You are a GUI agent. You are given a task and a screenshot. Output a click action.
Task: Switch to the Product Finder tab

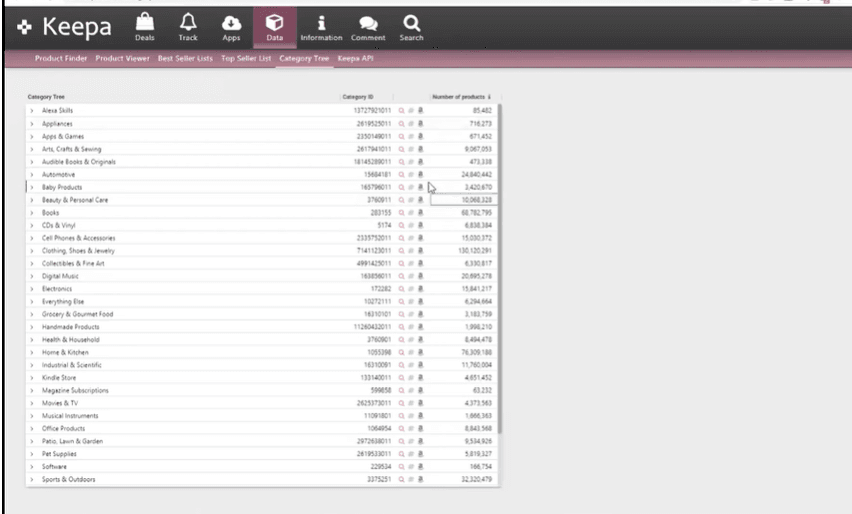tap(63, 59)
